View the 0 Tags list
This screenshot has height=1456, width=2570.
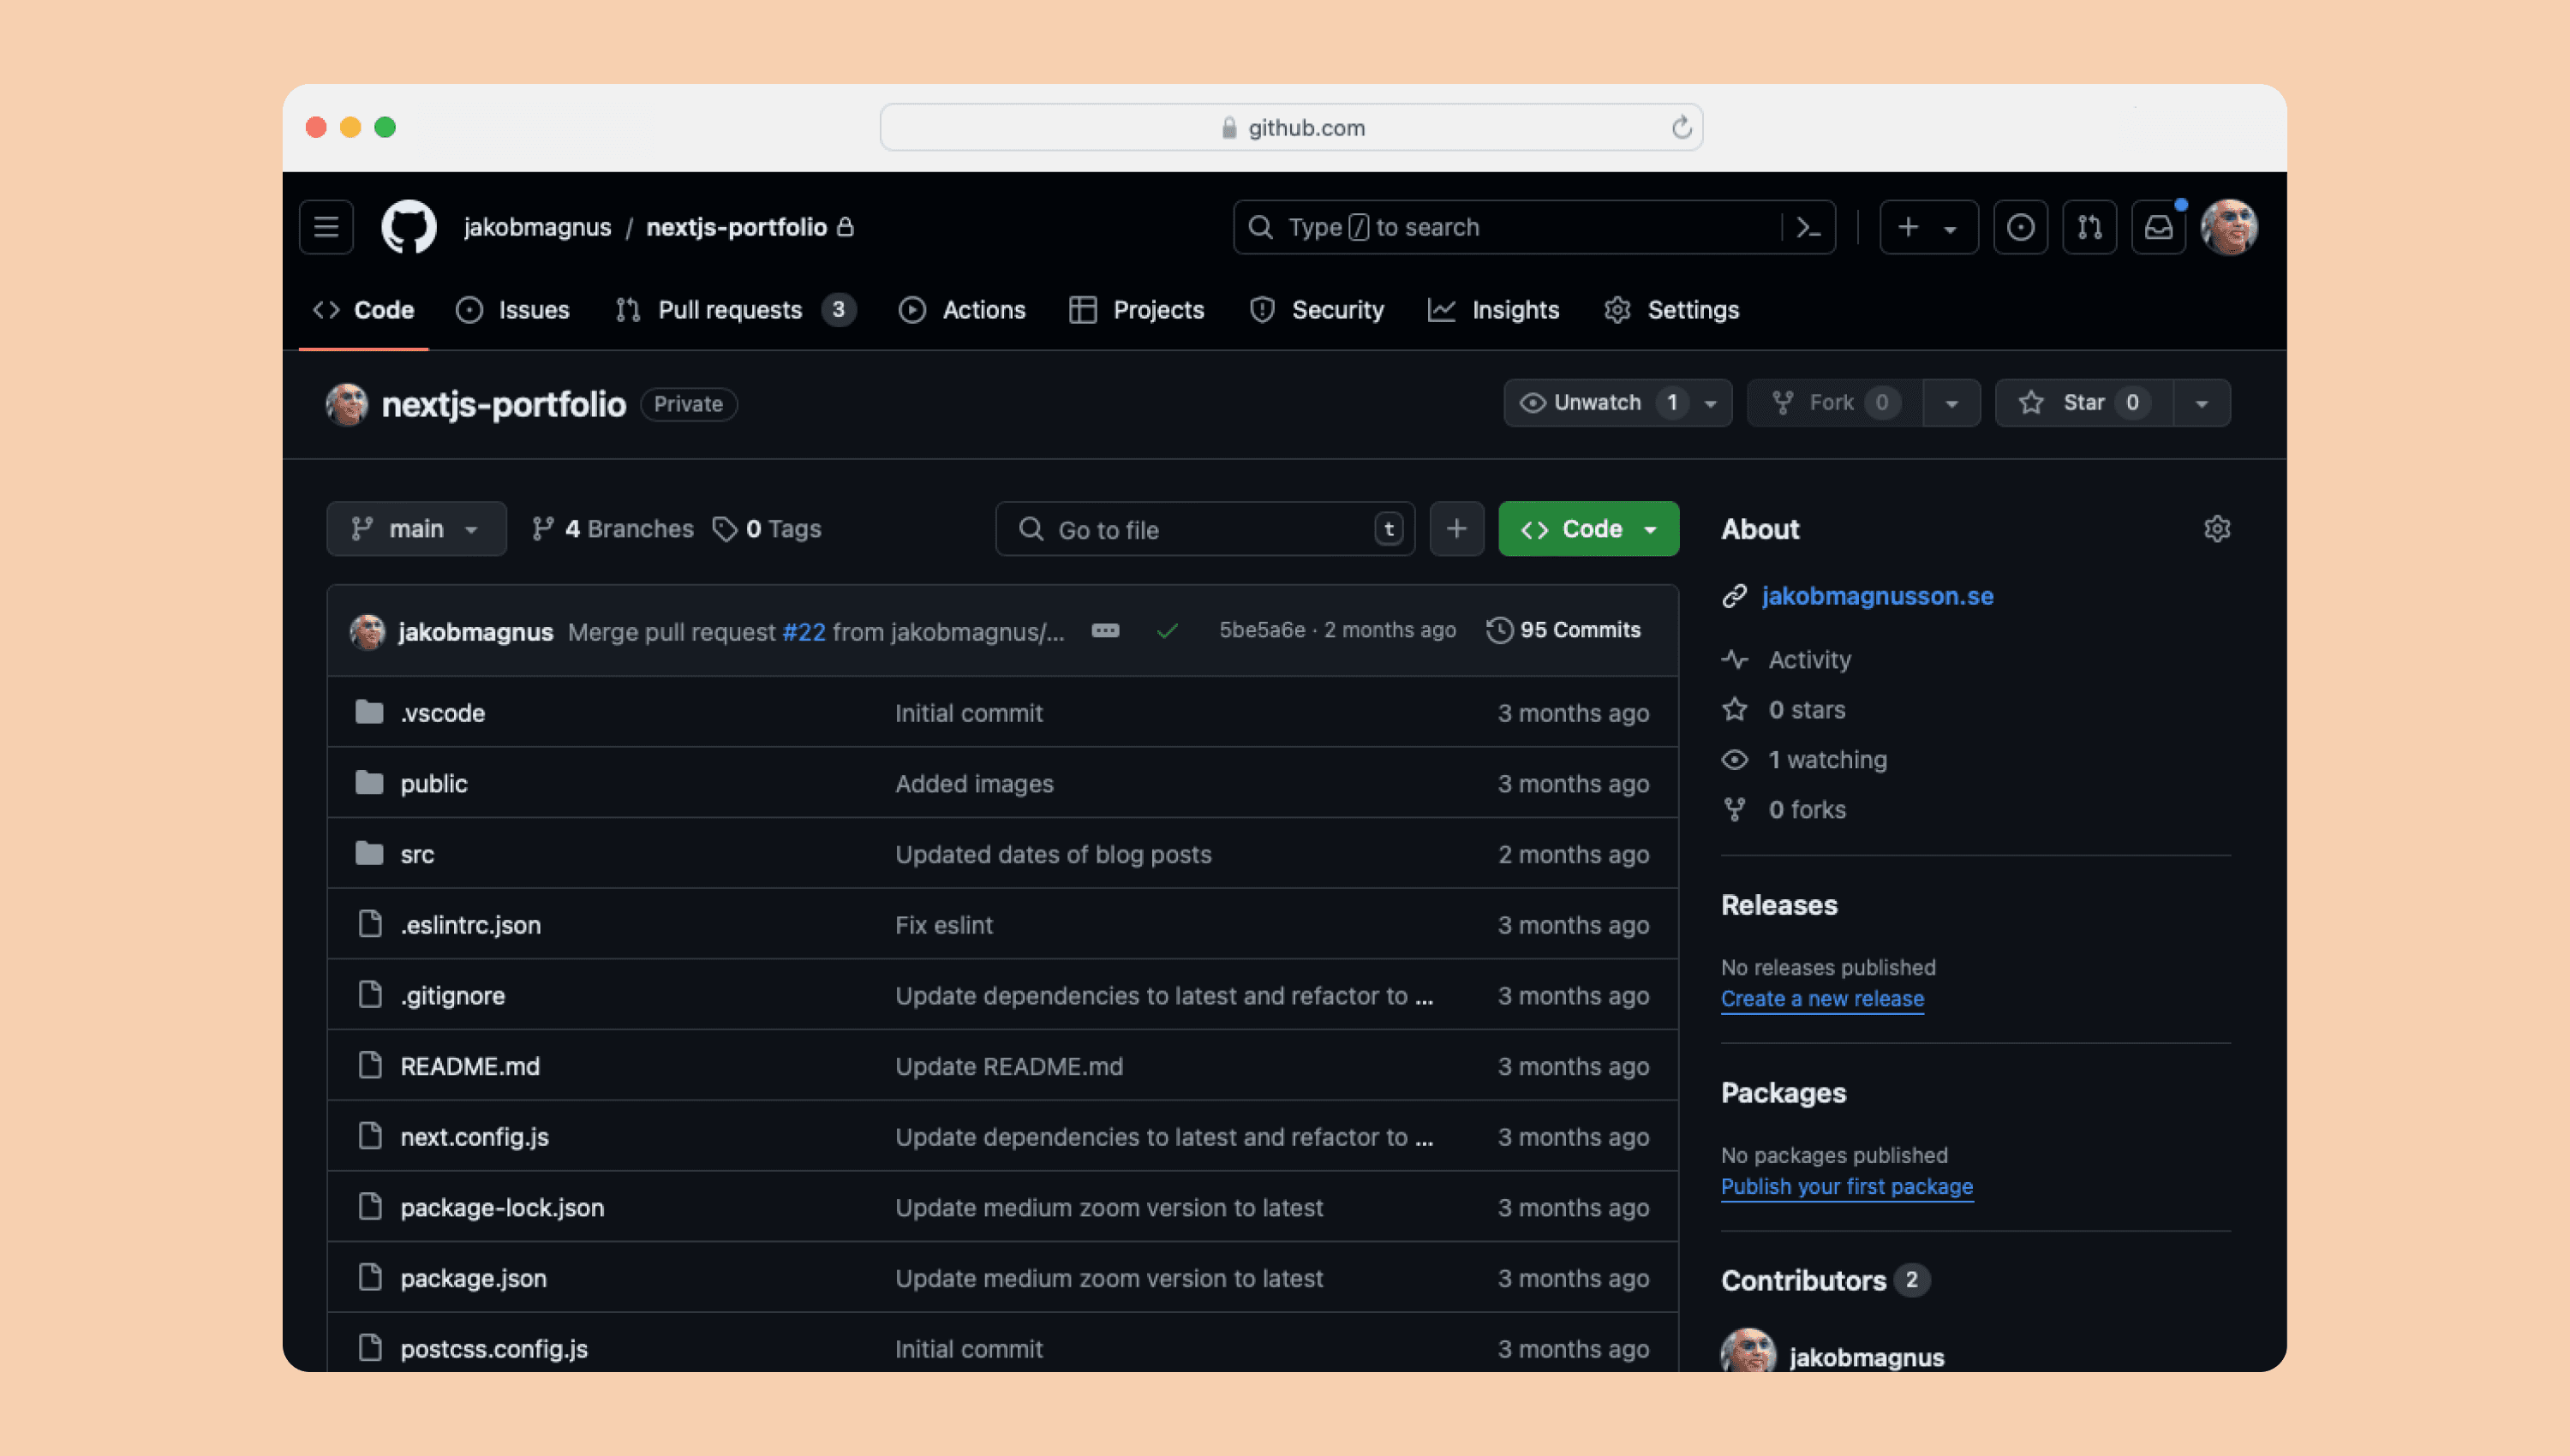767,529
